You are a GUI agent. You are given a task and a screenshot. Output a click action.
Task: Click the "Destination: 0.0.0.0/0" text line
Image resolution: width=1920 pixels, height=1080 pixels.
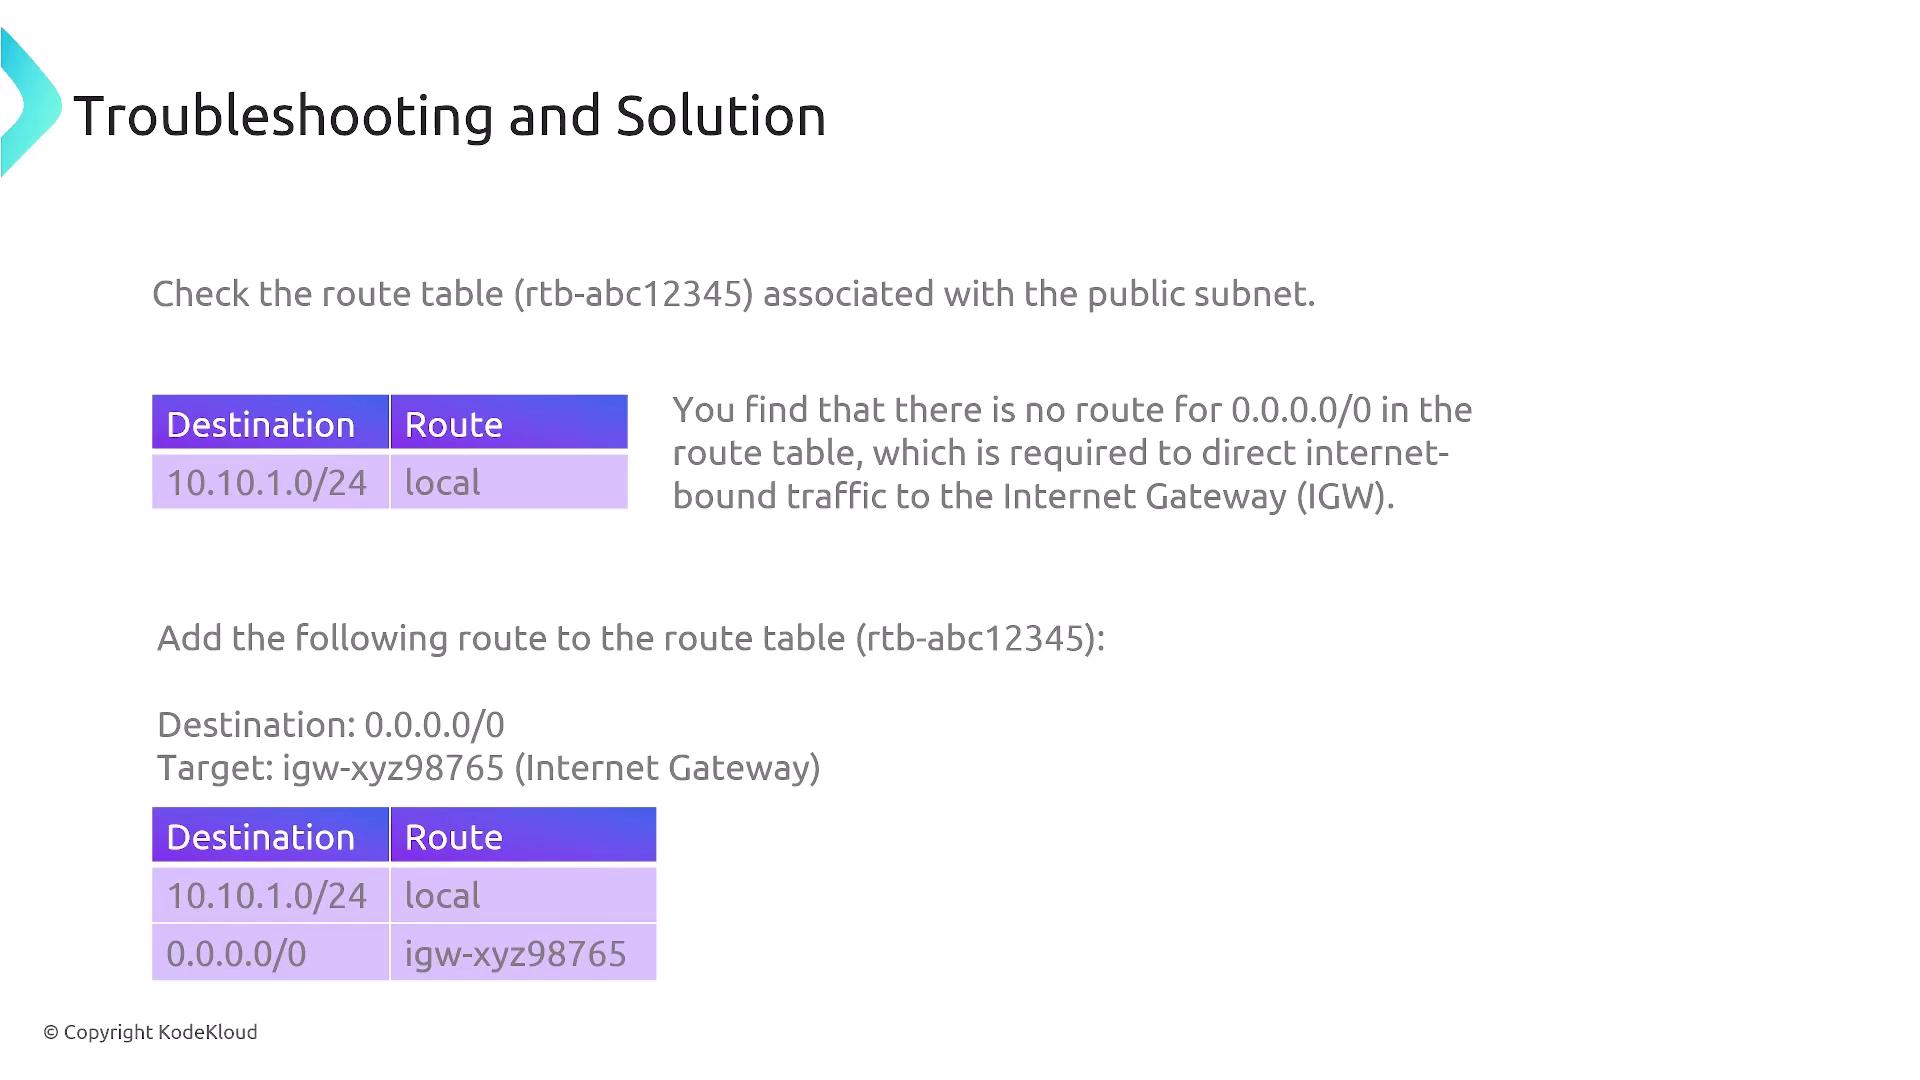coord(331,725)
